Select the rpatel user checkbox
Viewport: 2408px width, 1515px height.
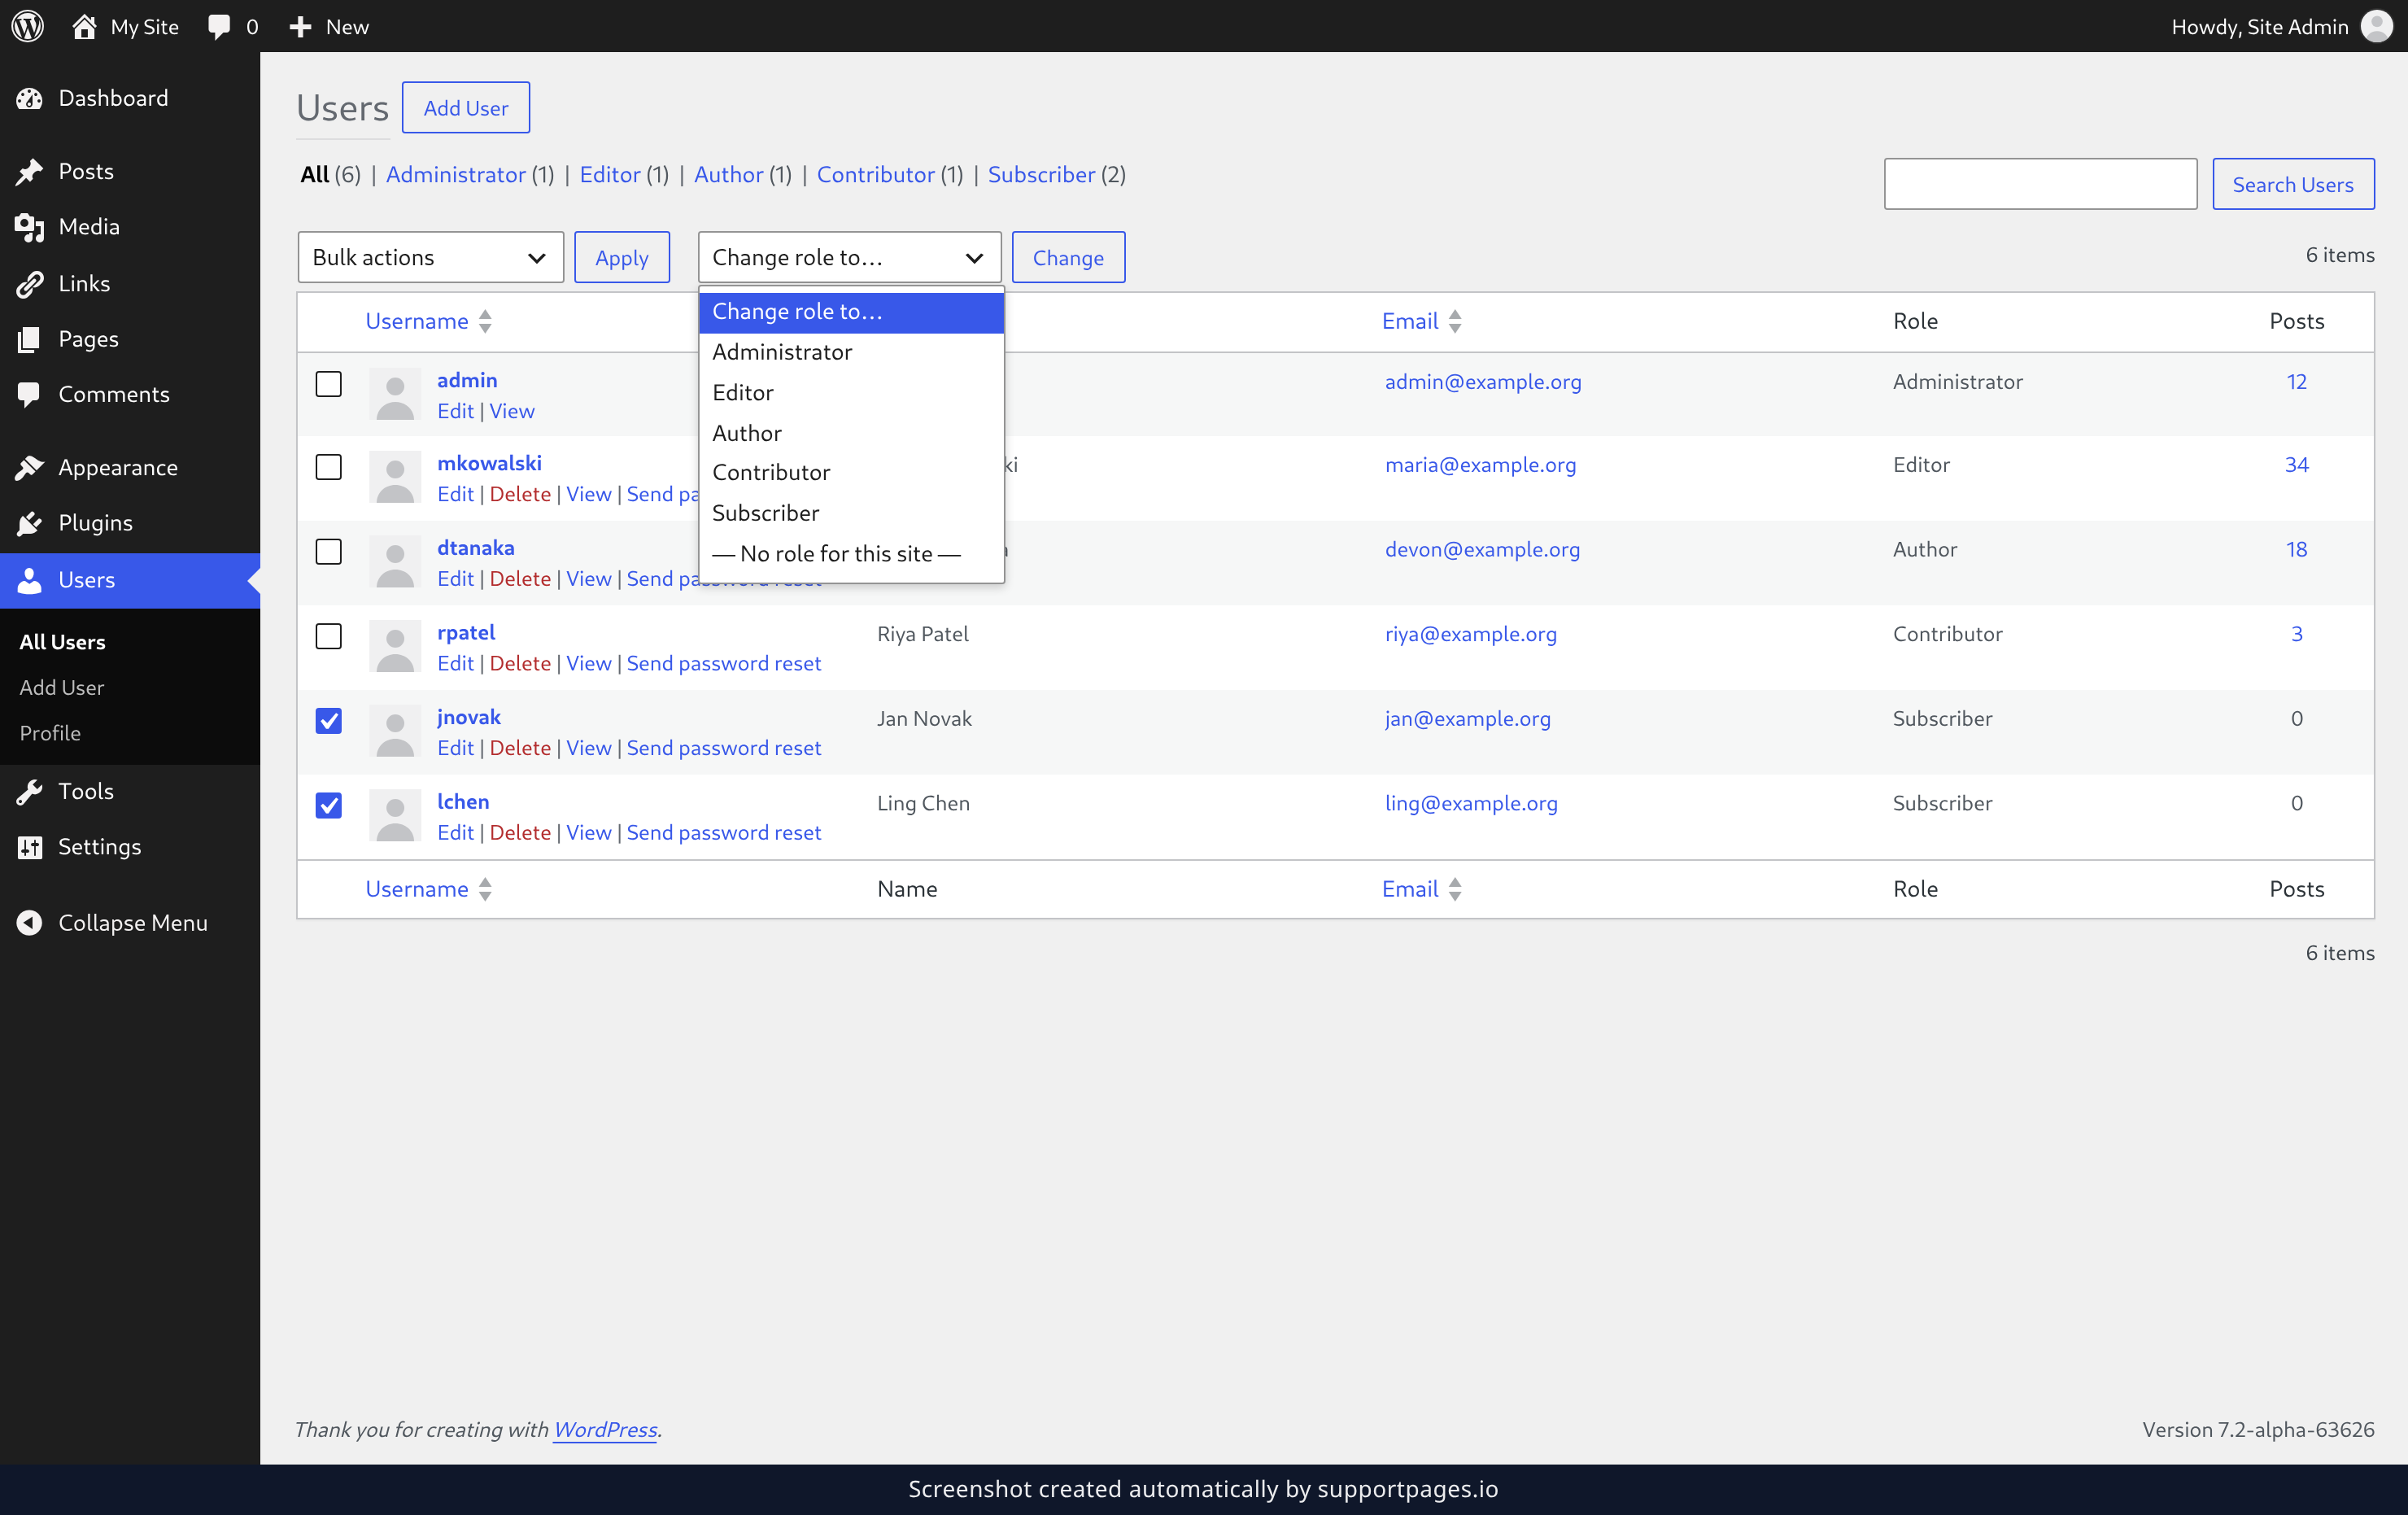click(328, 636)
